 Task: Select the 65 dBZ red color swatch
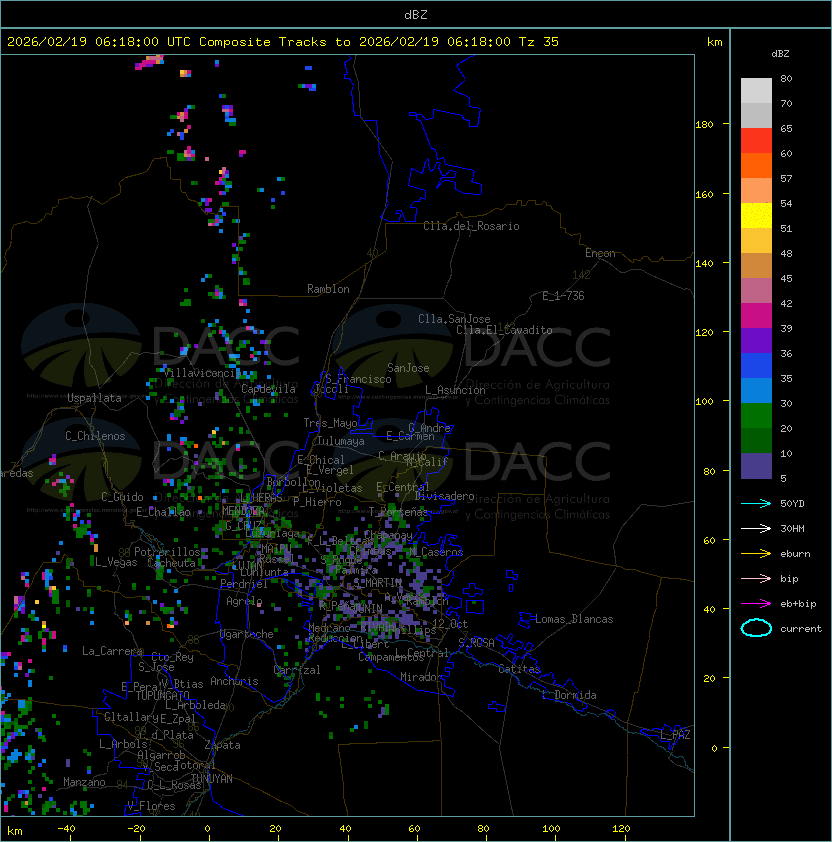756,140
